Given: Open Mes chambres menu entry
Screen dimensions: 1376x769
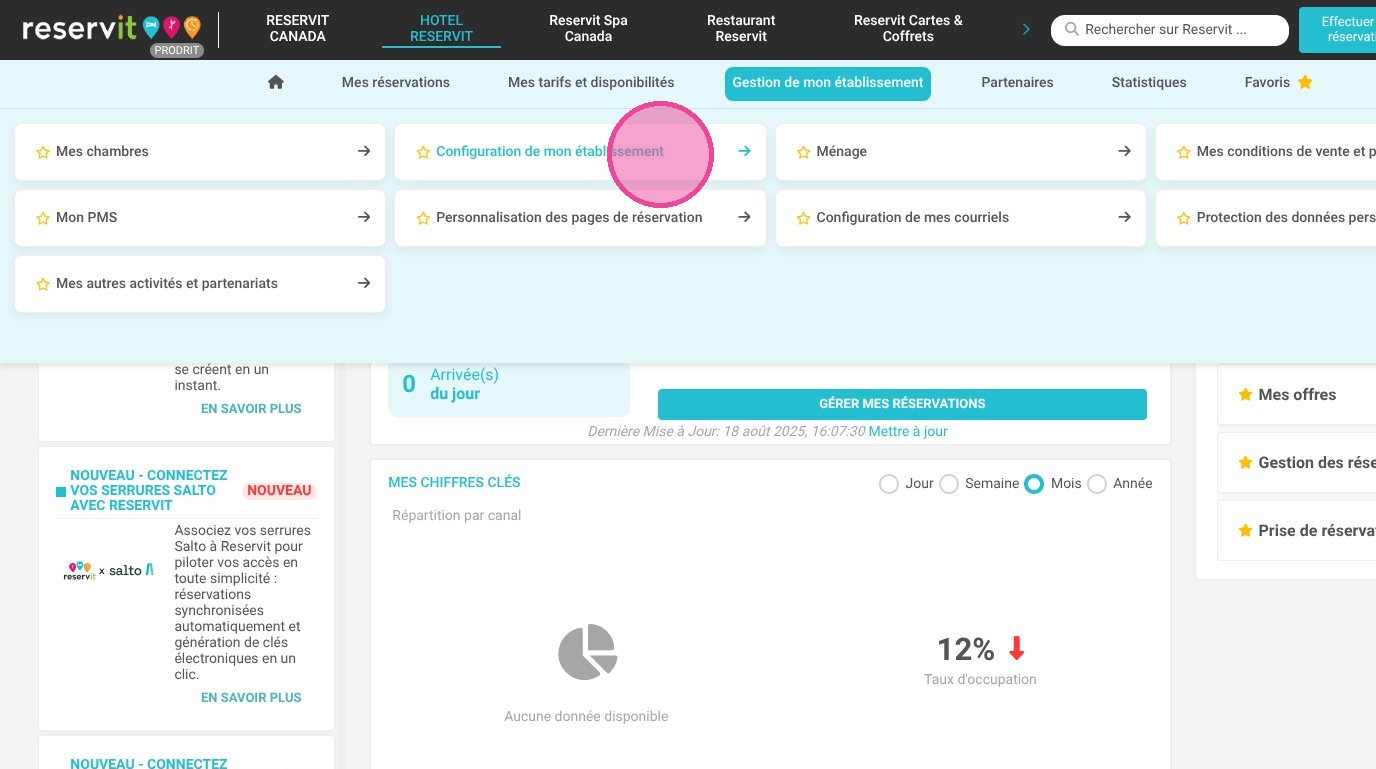Looking at the screenshot, I should [x=200, y=152].
